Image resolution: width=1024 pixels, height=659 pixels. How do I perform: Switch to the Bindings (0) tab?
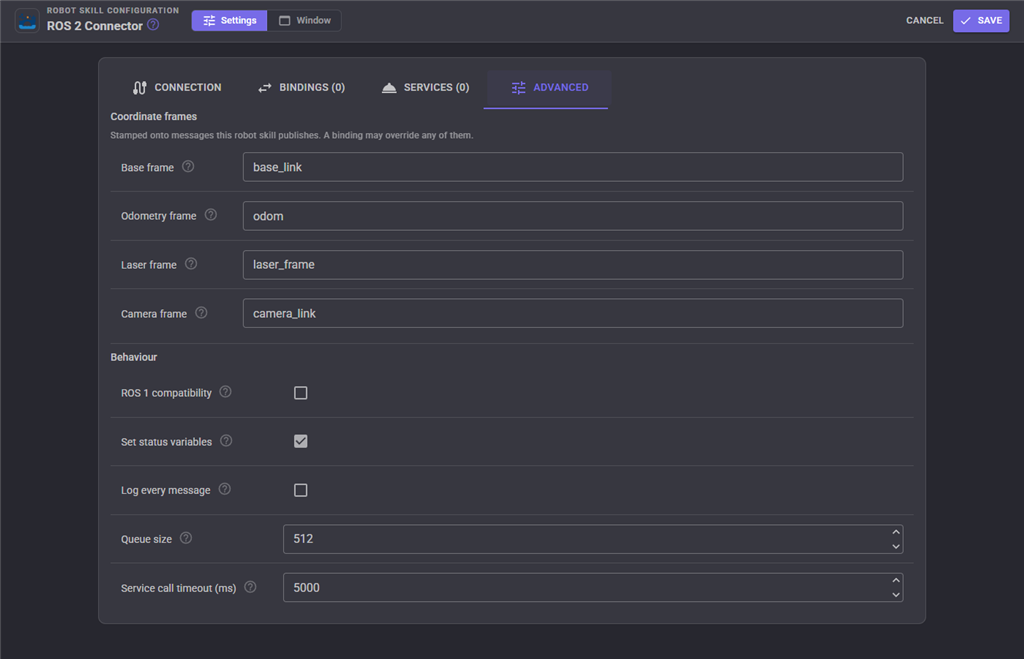301,88
